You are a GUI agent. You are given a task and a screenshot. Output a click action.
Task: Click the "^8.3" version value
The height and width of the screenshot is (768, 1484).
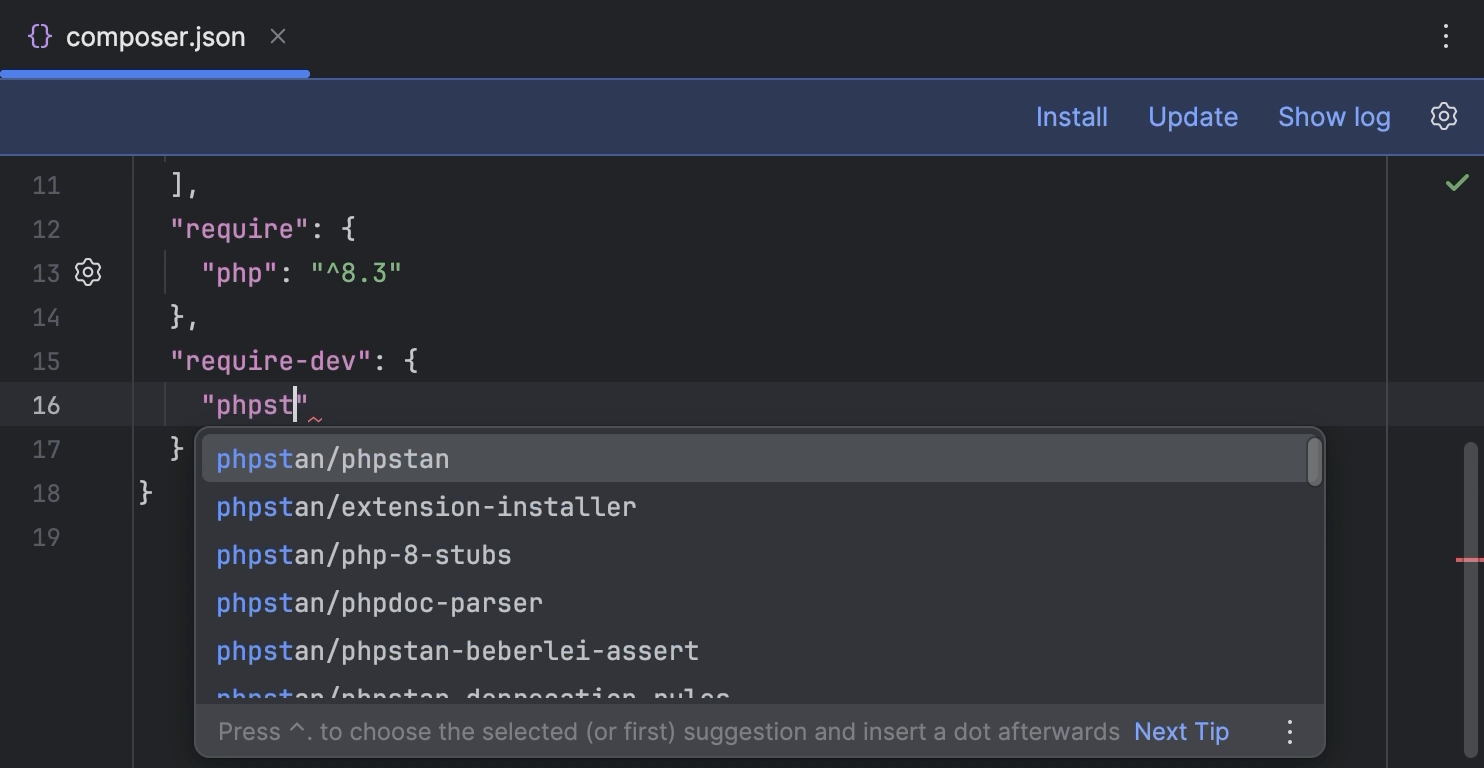pyautogui.click(x=356, y=273)
